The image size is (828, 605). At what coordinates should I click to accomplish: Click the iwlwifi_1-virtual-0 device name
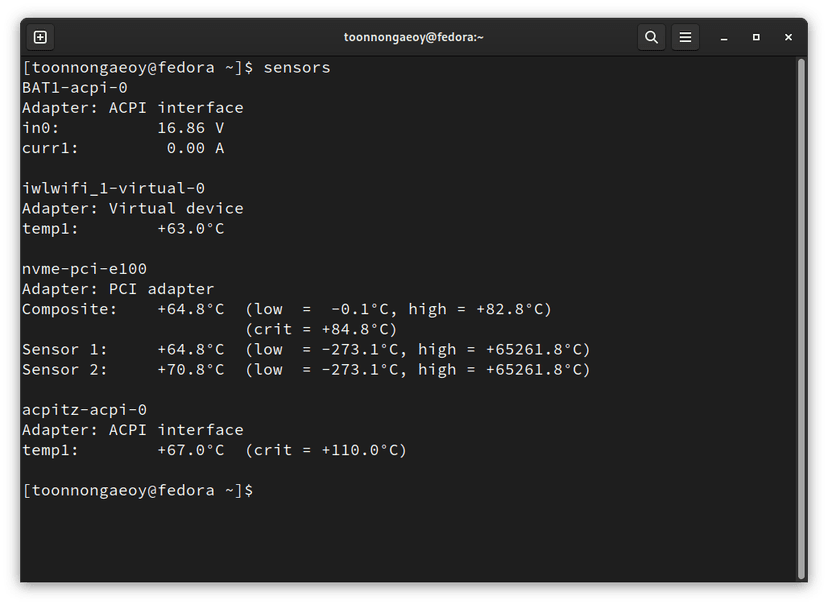pos(113,188)
